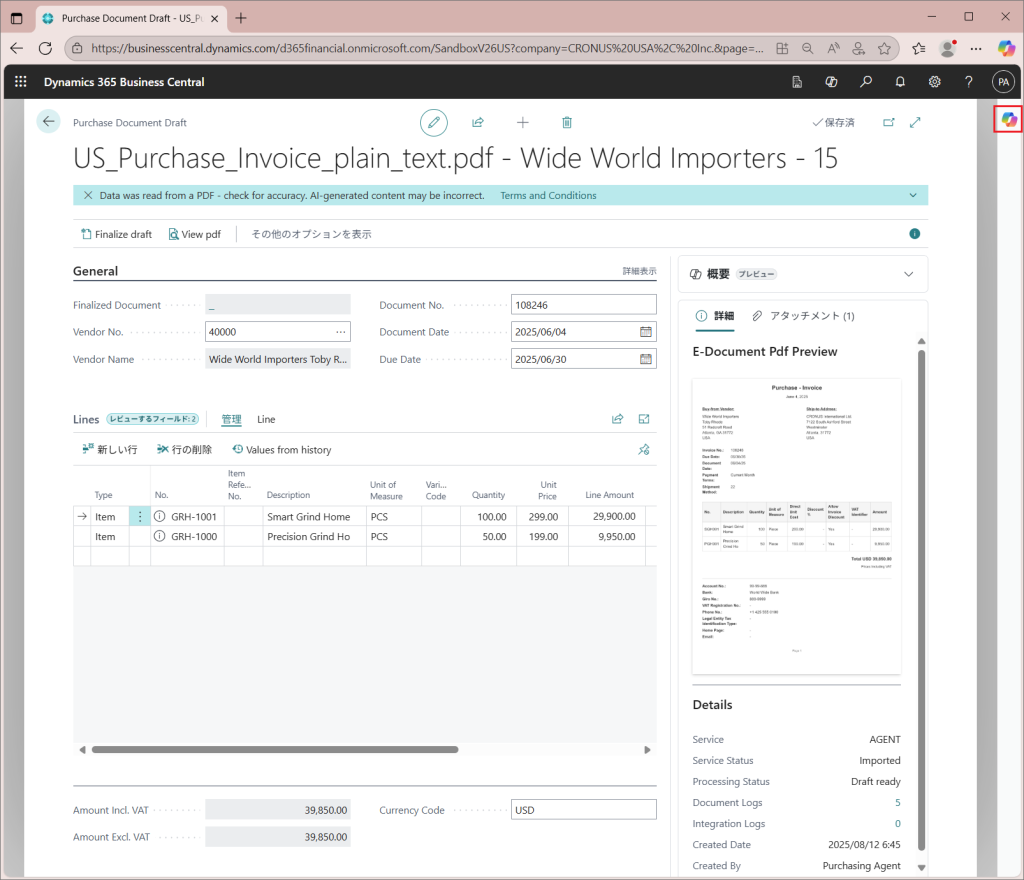Click the pencil edit icon
The width and height of the screenshot is (1024, 880).
click(x=434, y=123)
